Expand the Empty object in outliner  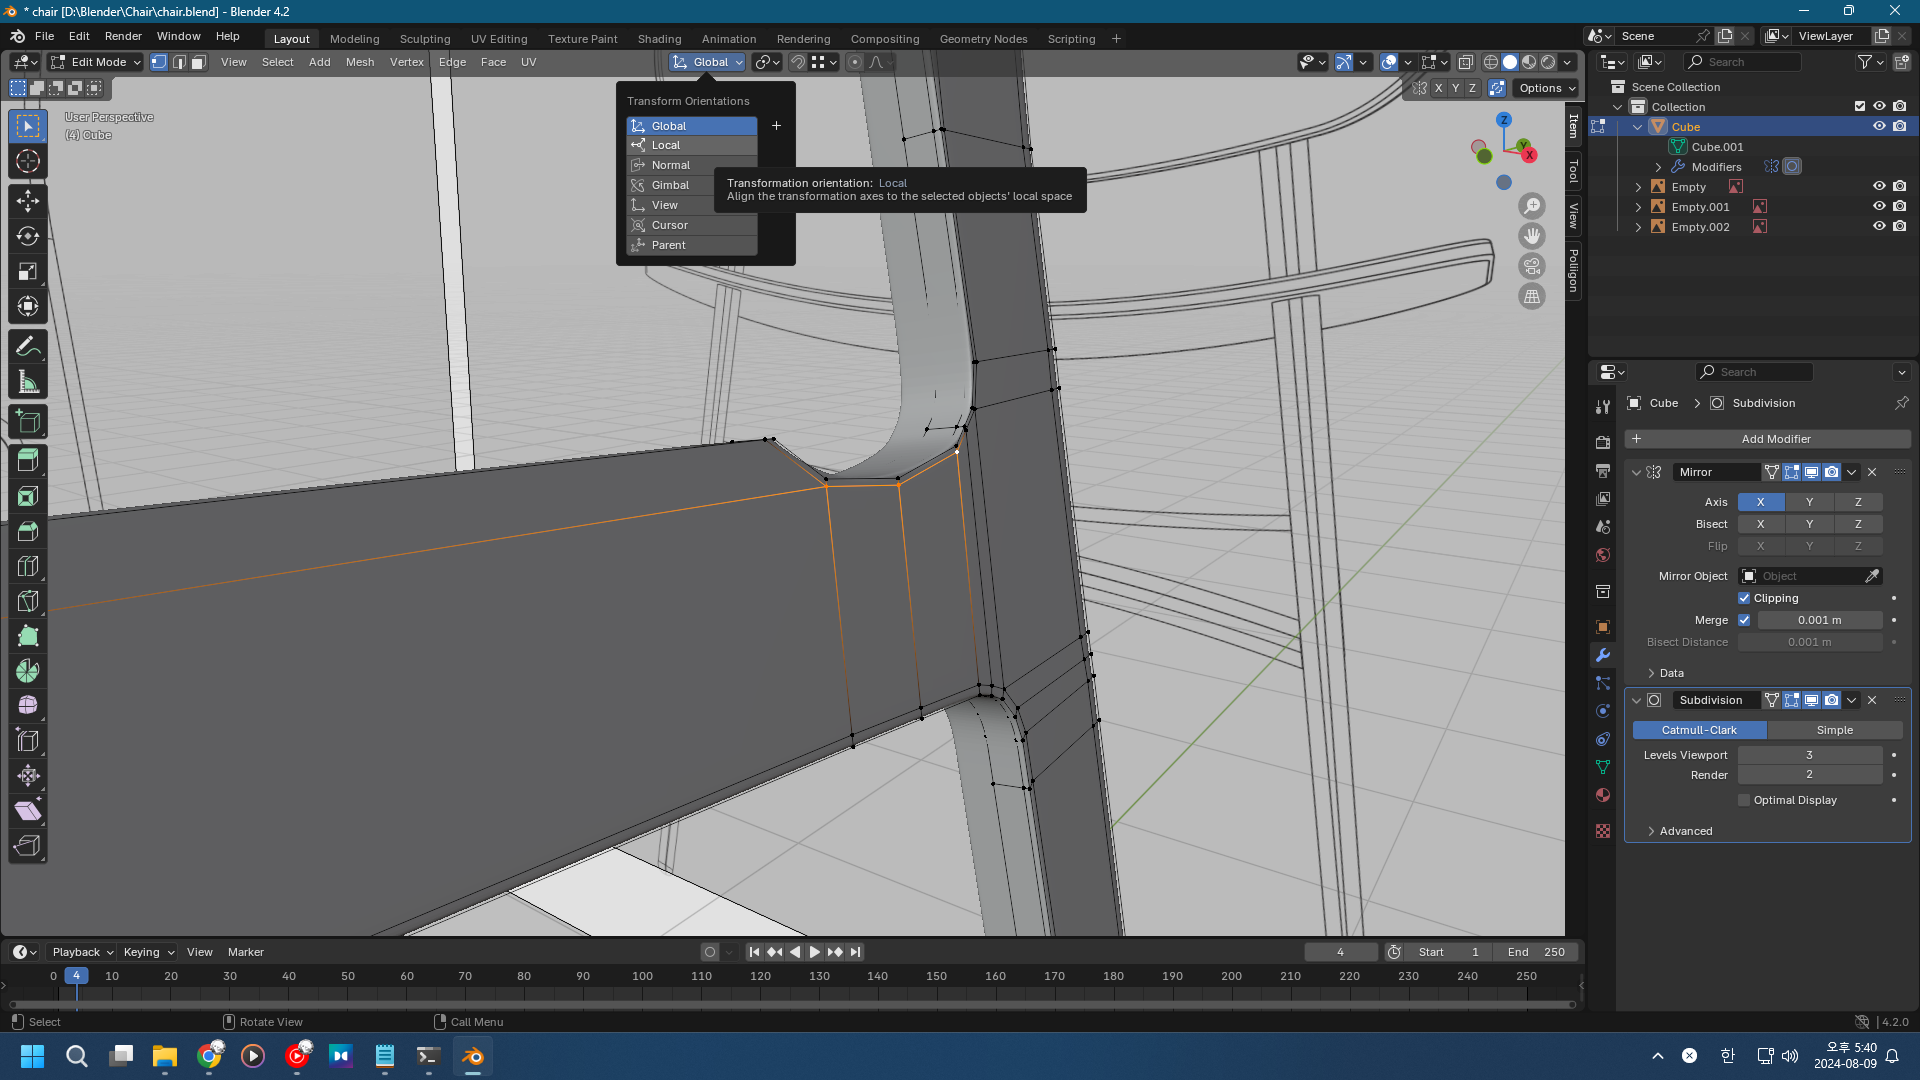tap(1638, 187)
